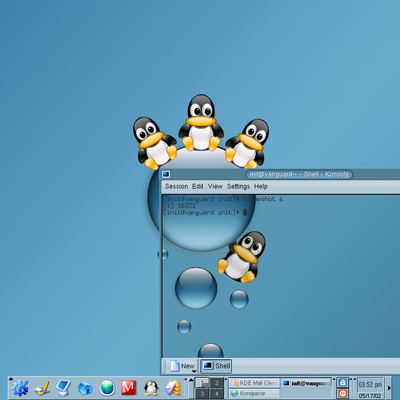Image resolution: width=400 pixels, height=400 pixels.
Task: Launch the terminal monitor icon in panel
Action: coord(63,388)
